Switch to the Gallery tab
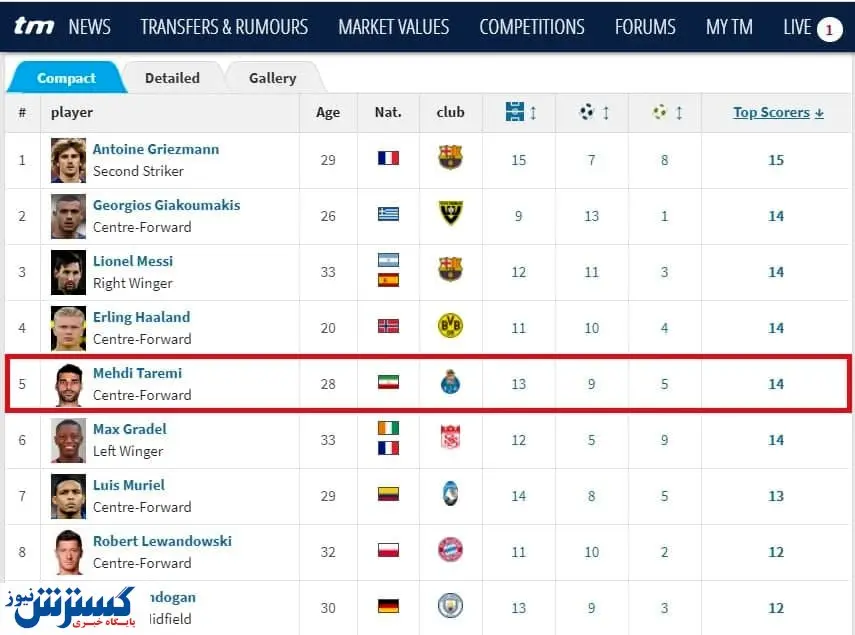 [273, 78]
